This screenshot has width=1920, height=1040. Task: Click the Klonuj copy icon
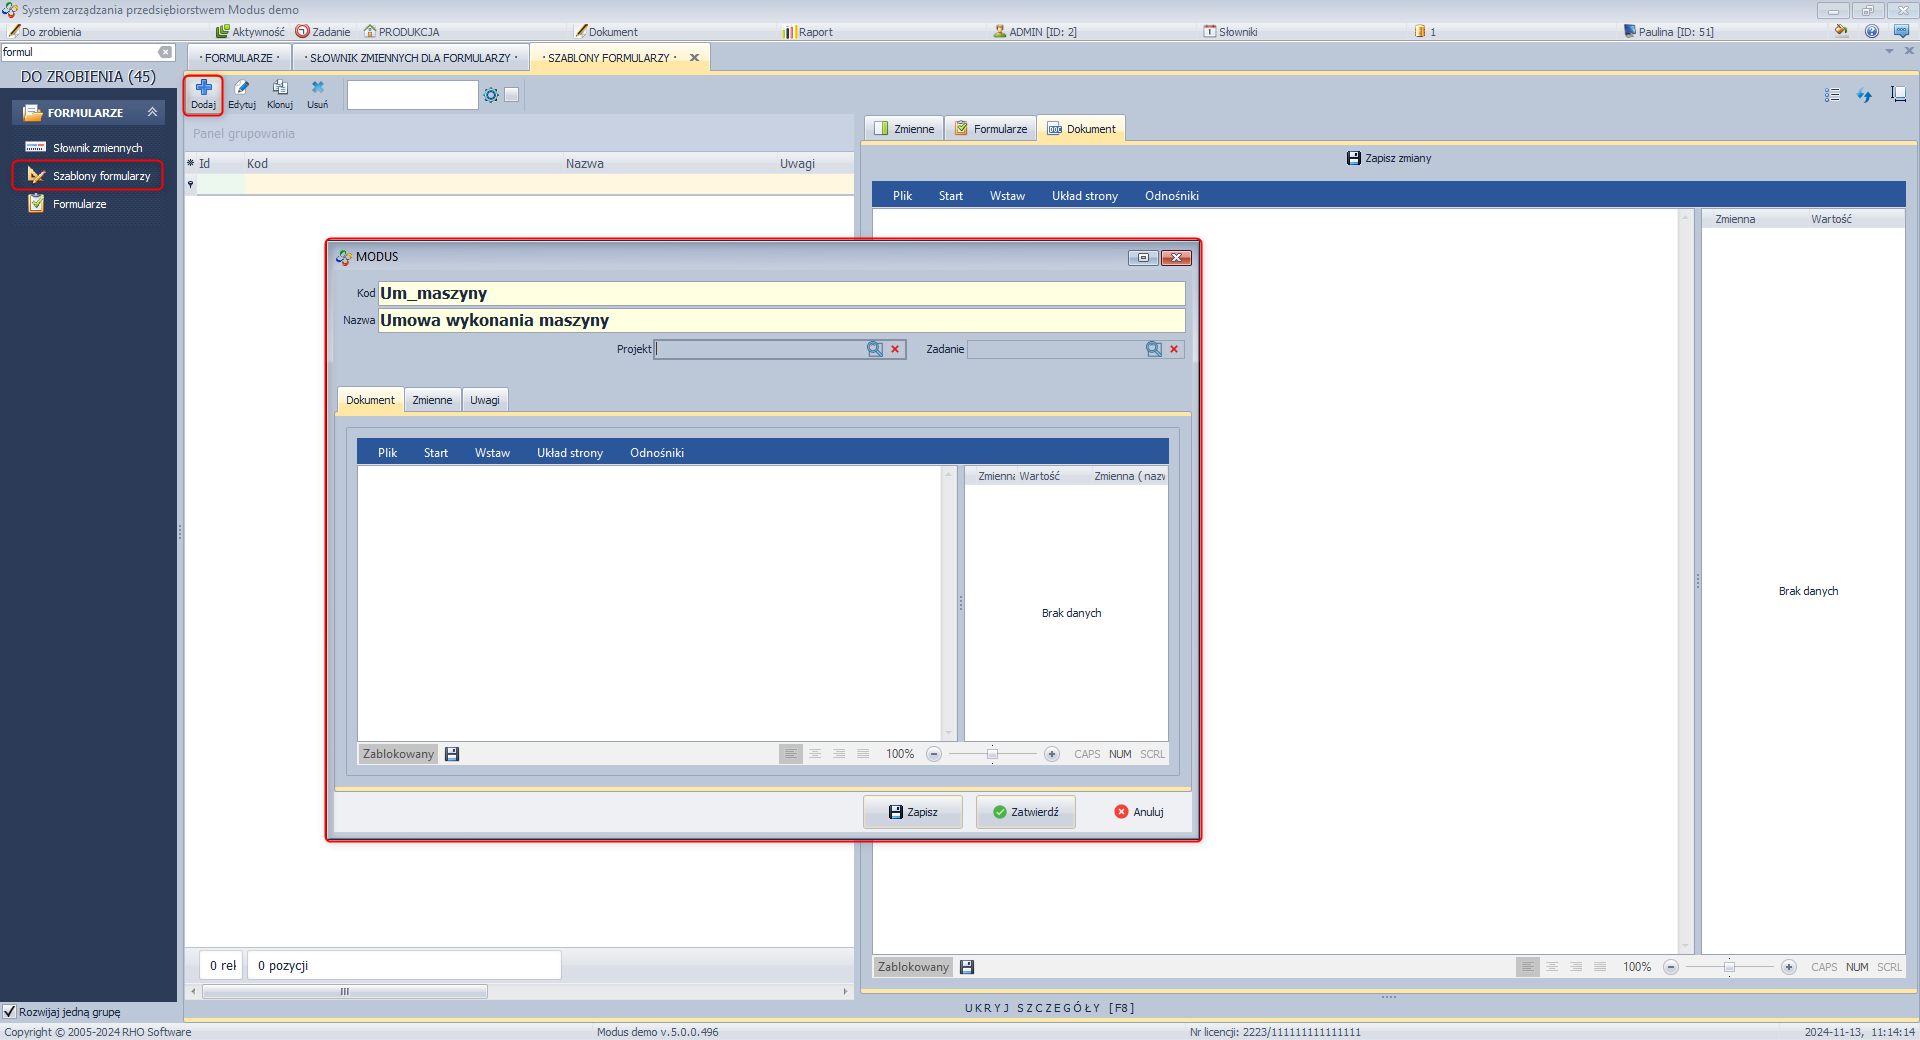click(280, 88)
